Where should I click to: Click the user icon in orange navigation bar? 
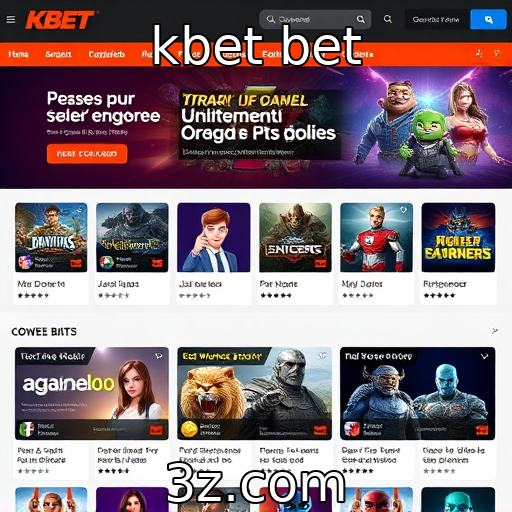479,53
